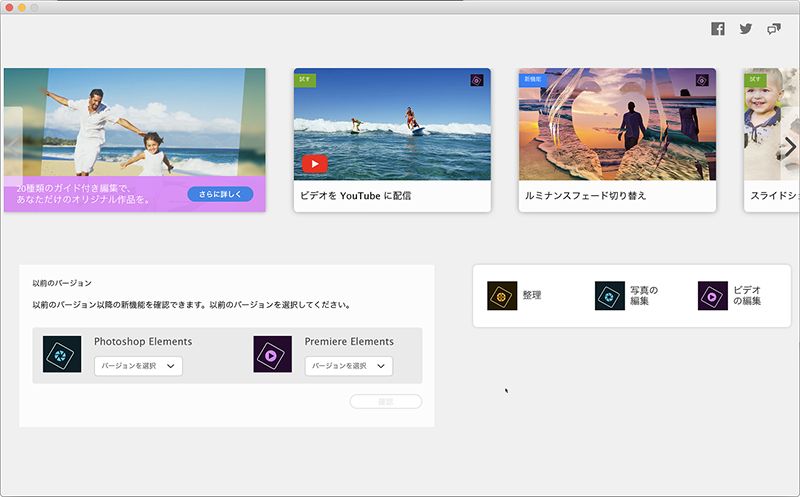The image size is (800, 497).
Task: Launch the 整理 Organizer icon
Action: [502, 295]
